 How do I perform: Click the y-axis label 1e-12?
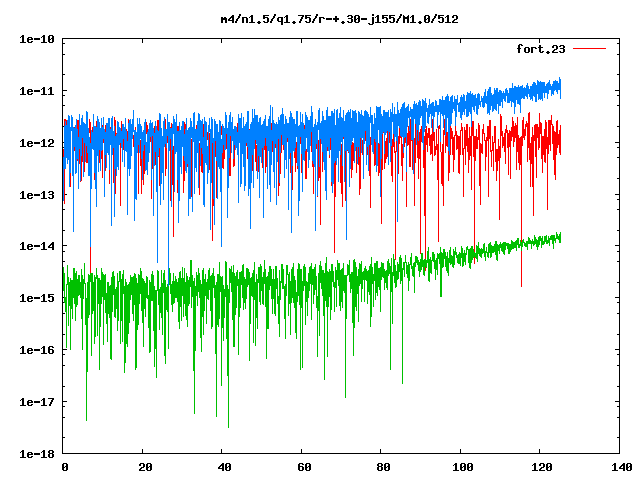point(37,143)
